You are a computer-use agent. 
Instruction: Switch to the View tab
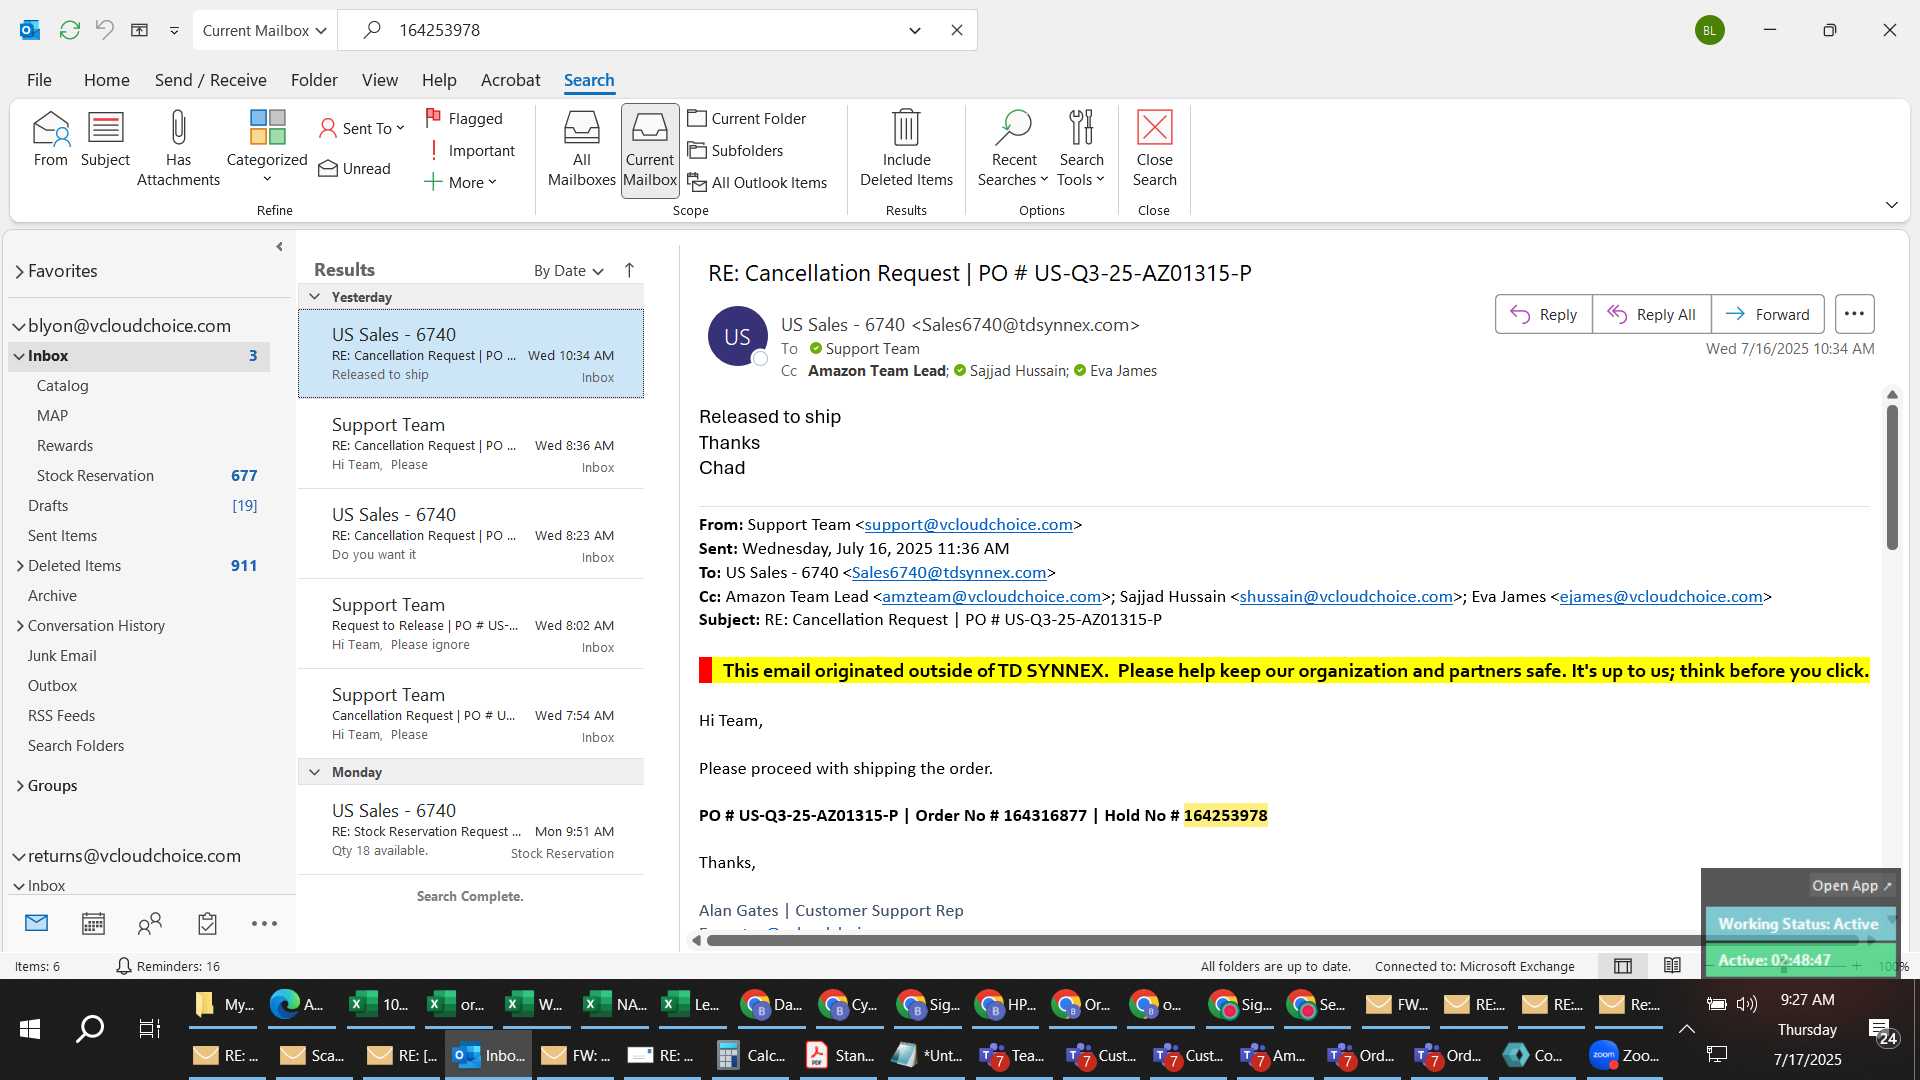pos(379,80)
